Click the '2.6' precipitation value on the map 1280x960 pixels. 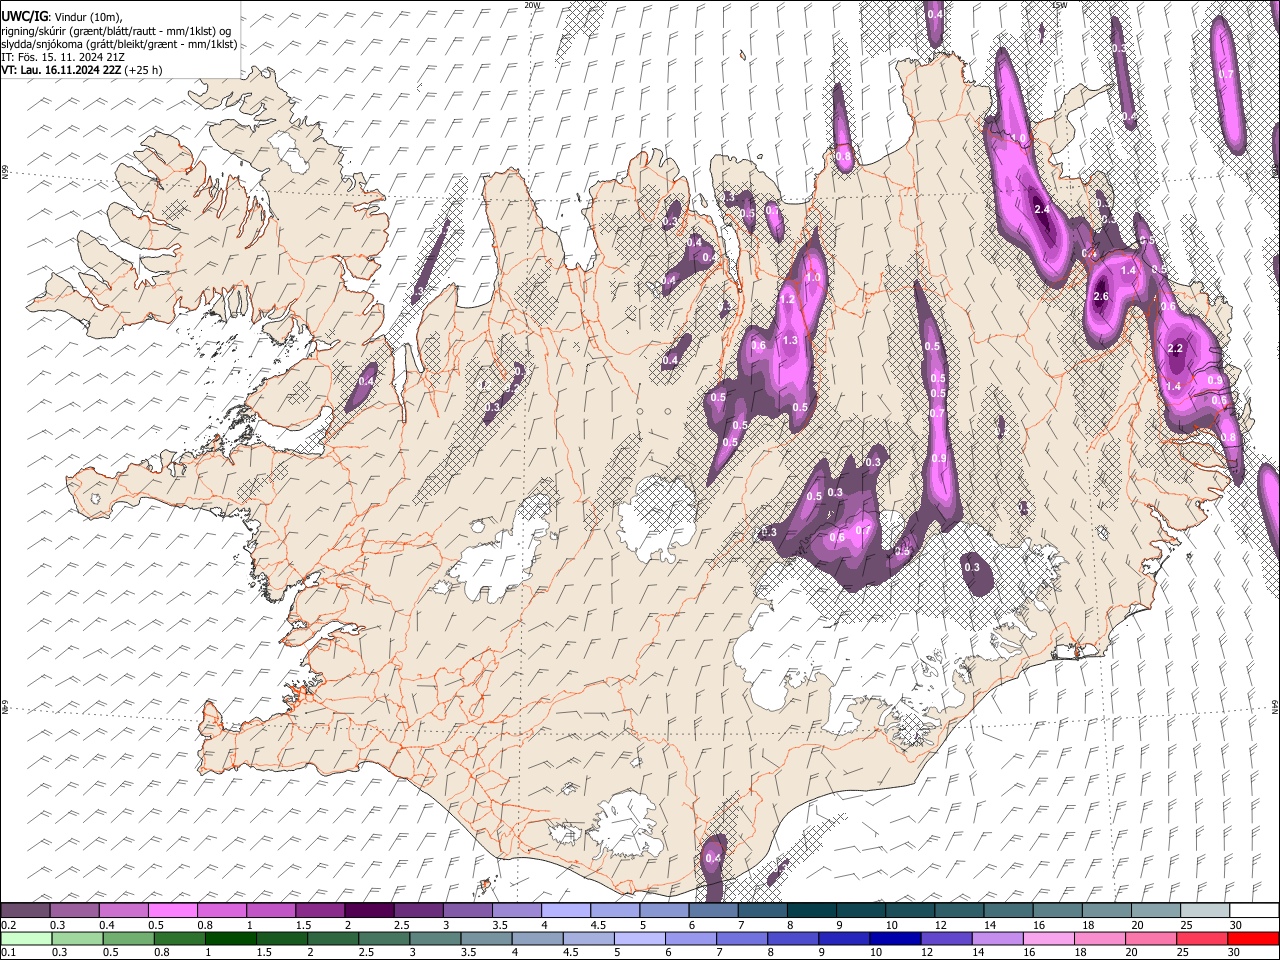pyautogui.click(x=1102, y=297)
